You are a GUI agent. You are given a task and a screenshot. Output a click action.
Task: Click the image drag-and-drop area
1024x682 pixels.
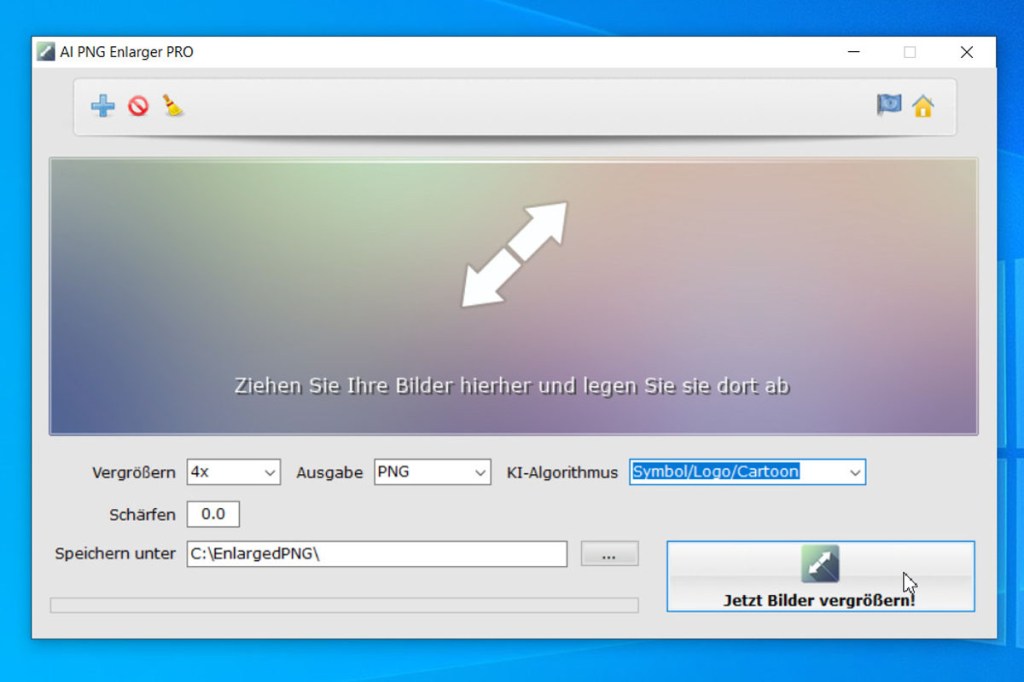(x=513, y=297)
